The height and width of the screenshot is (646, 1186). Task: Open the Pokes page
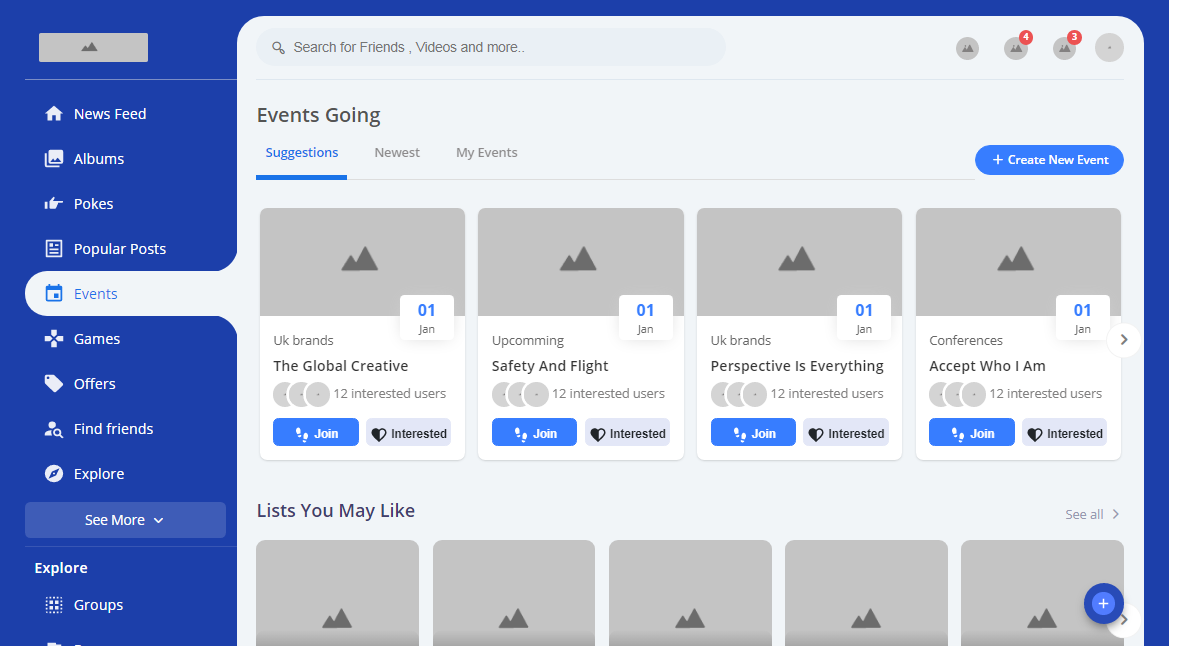(93, 204)
